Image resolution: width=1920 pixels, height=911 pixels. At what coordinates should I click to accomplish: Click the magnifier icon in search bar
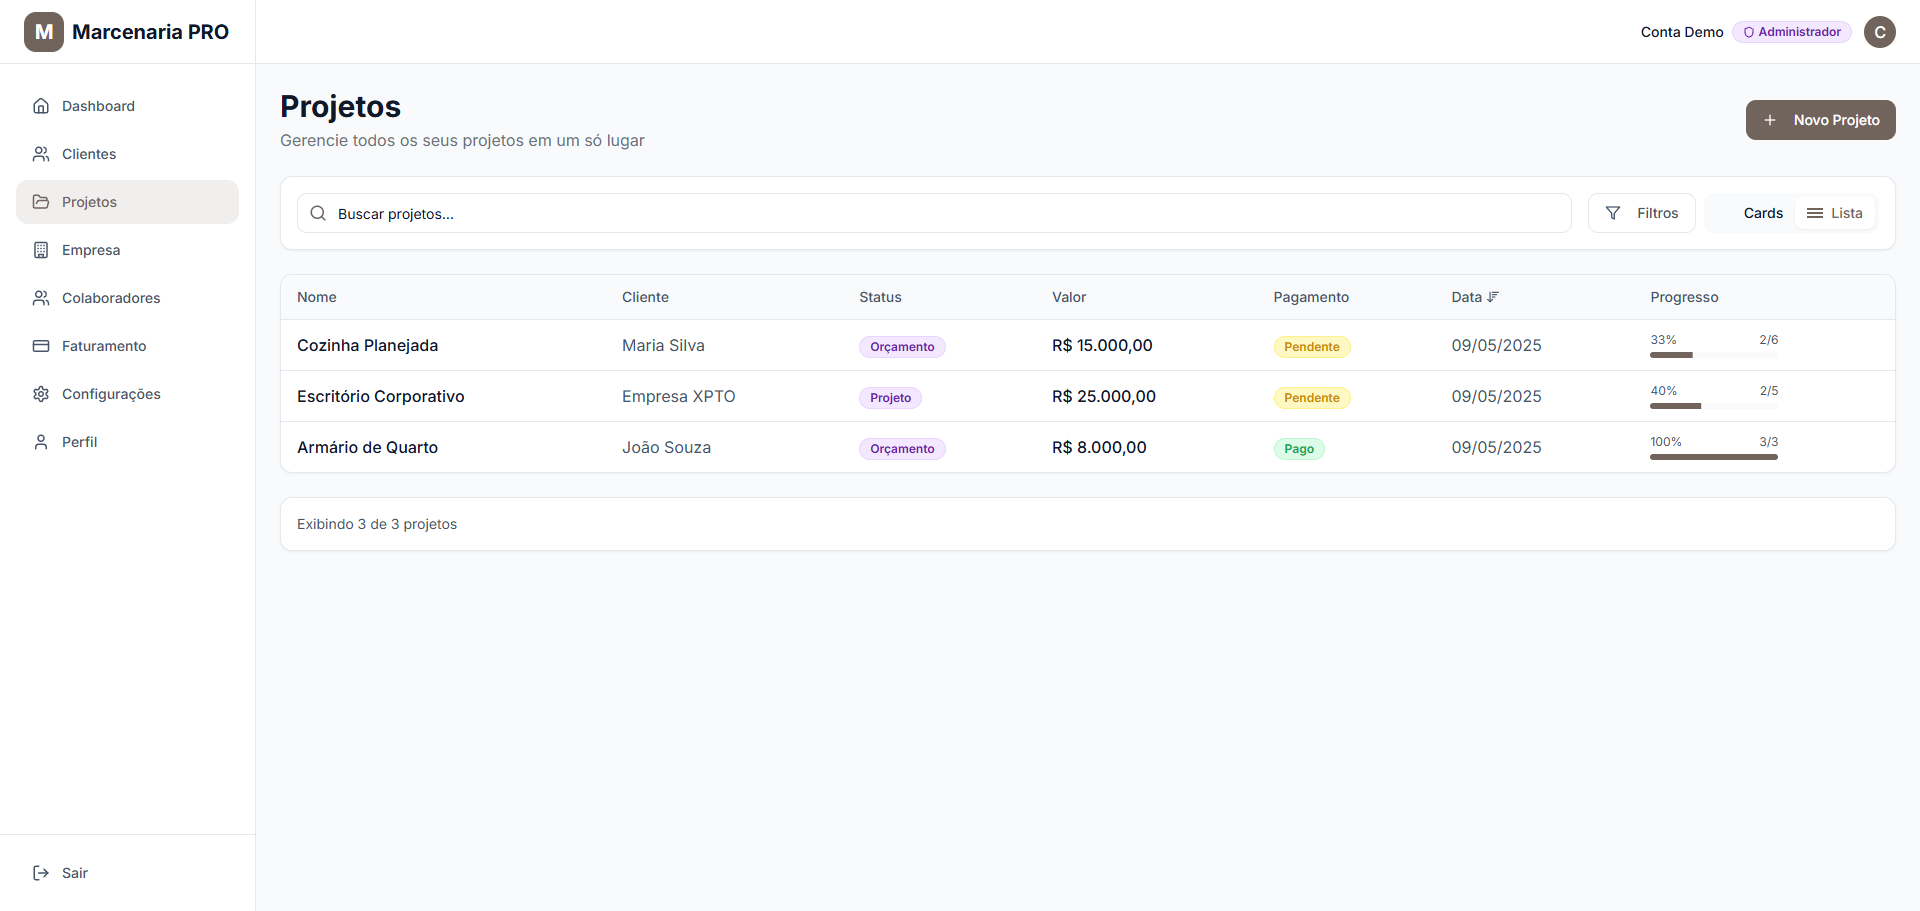318,213
